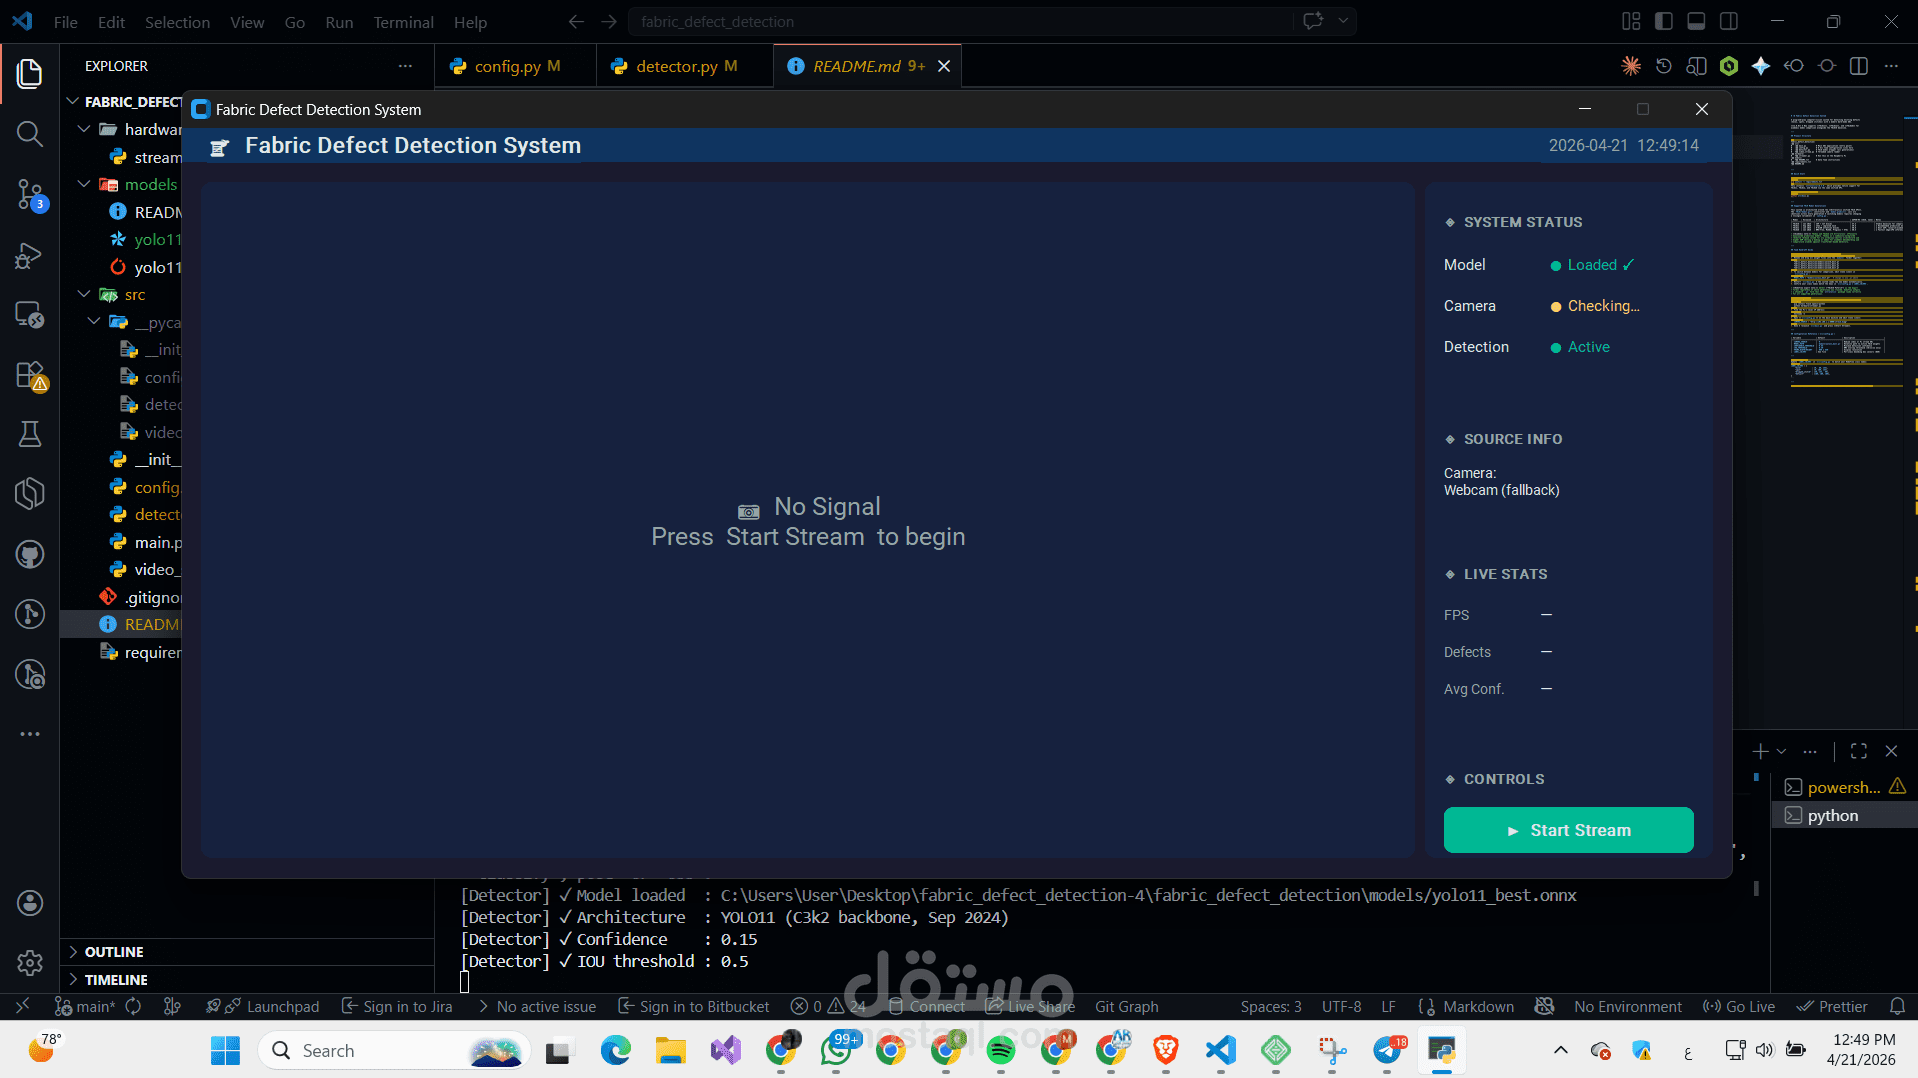Switch to the config.py editor tab

515,66
